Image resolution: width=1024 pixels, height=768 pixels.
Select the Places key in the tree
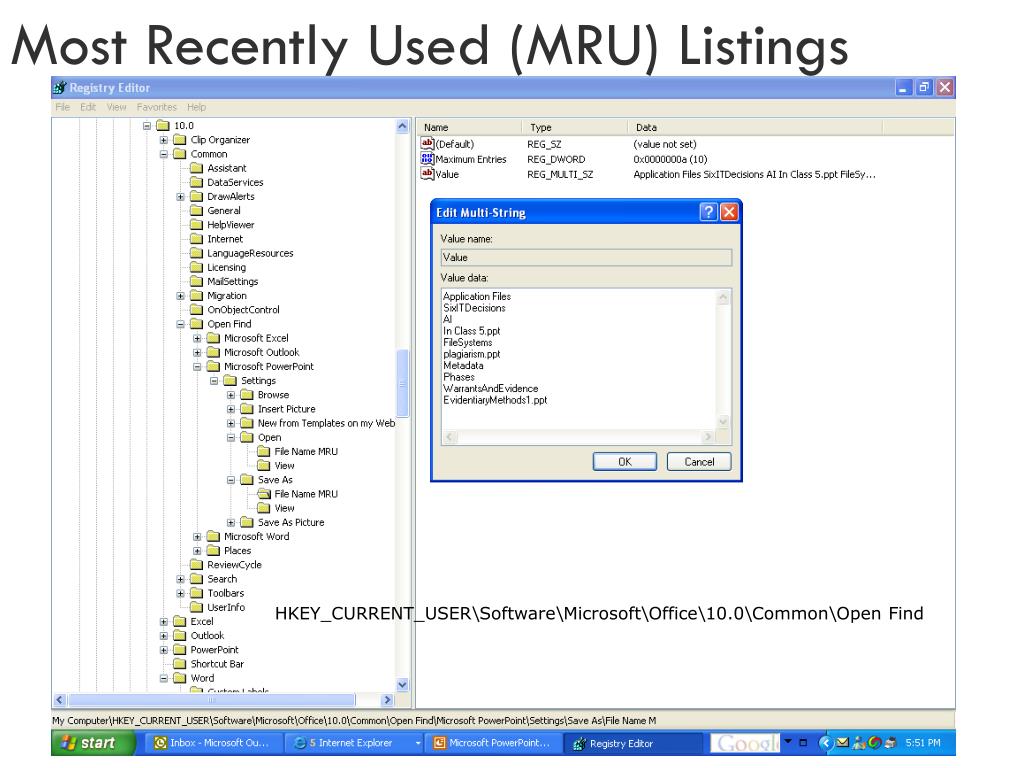pos(237,551)
